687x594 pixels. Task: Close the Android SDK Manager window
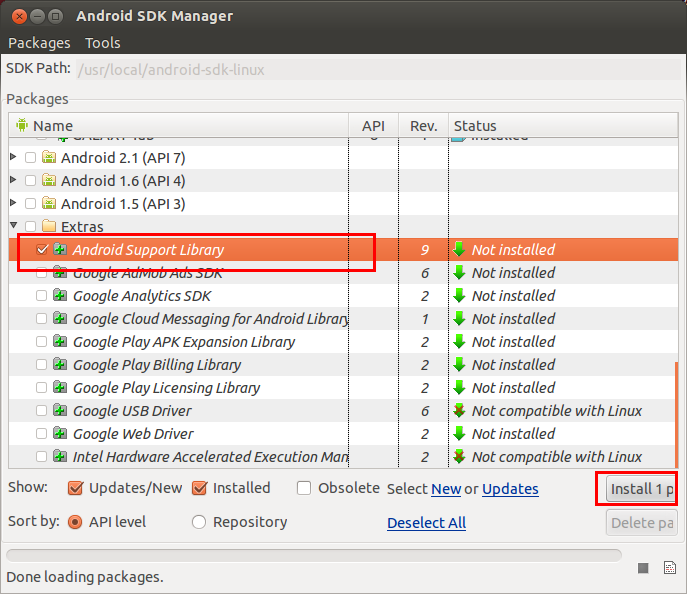tap(19, 17)
